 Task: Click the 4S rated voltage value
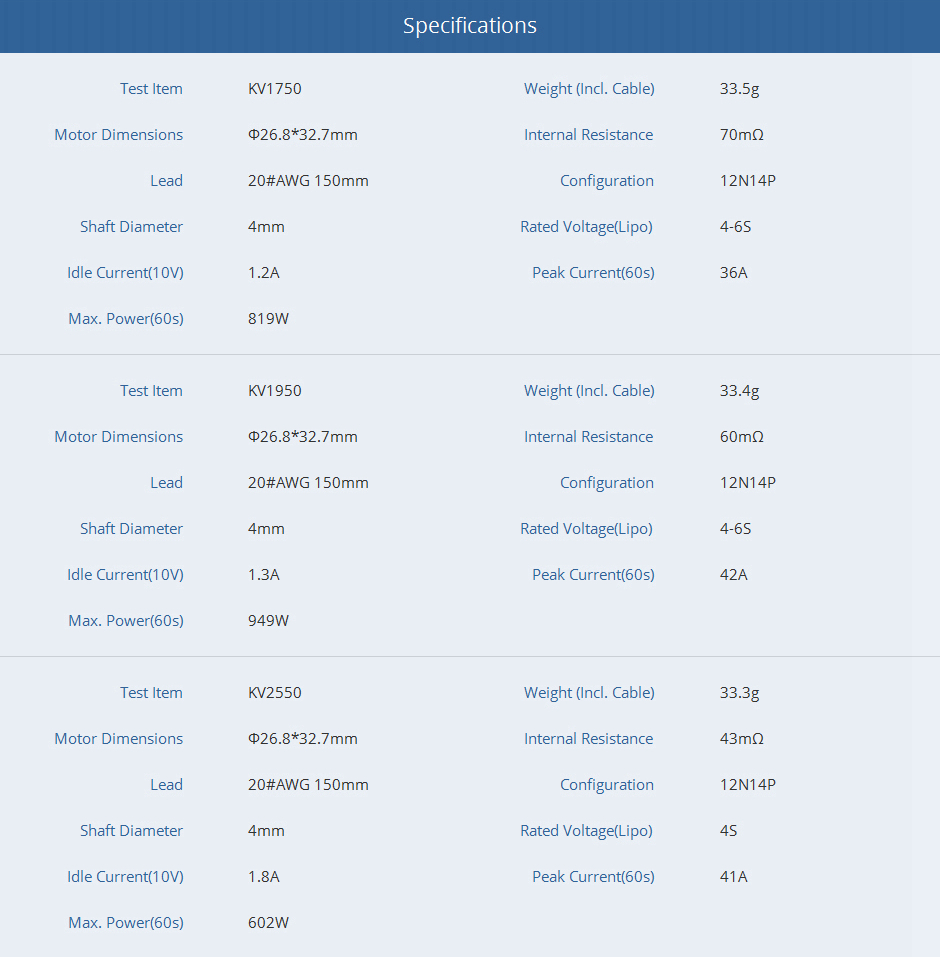click(728, 831)
